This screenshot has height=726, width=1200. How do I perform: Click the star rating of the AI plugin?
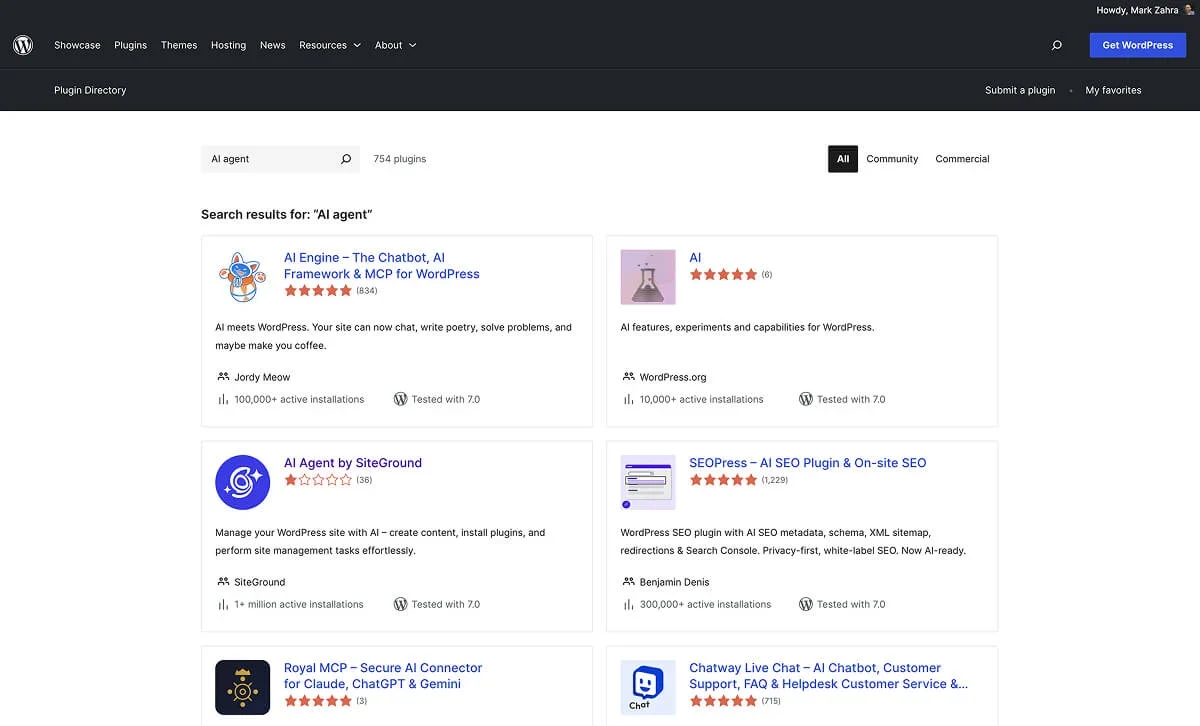click(x=723, y=274)
